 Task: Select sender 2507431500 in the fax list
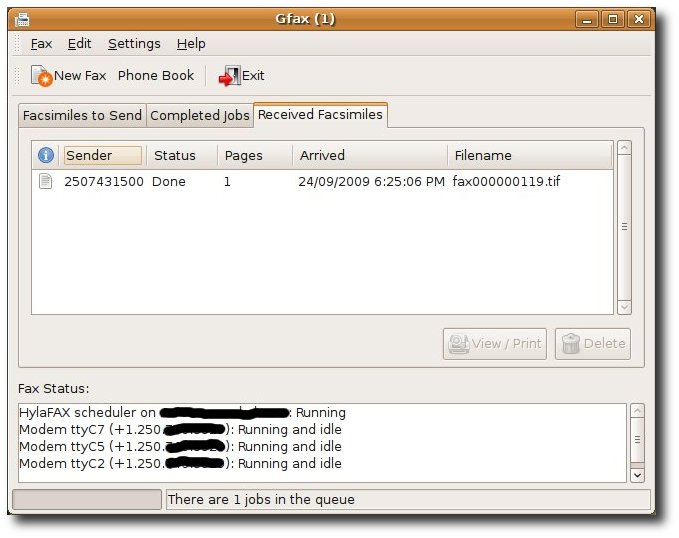click(x=104, y=181)
